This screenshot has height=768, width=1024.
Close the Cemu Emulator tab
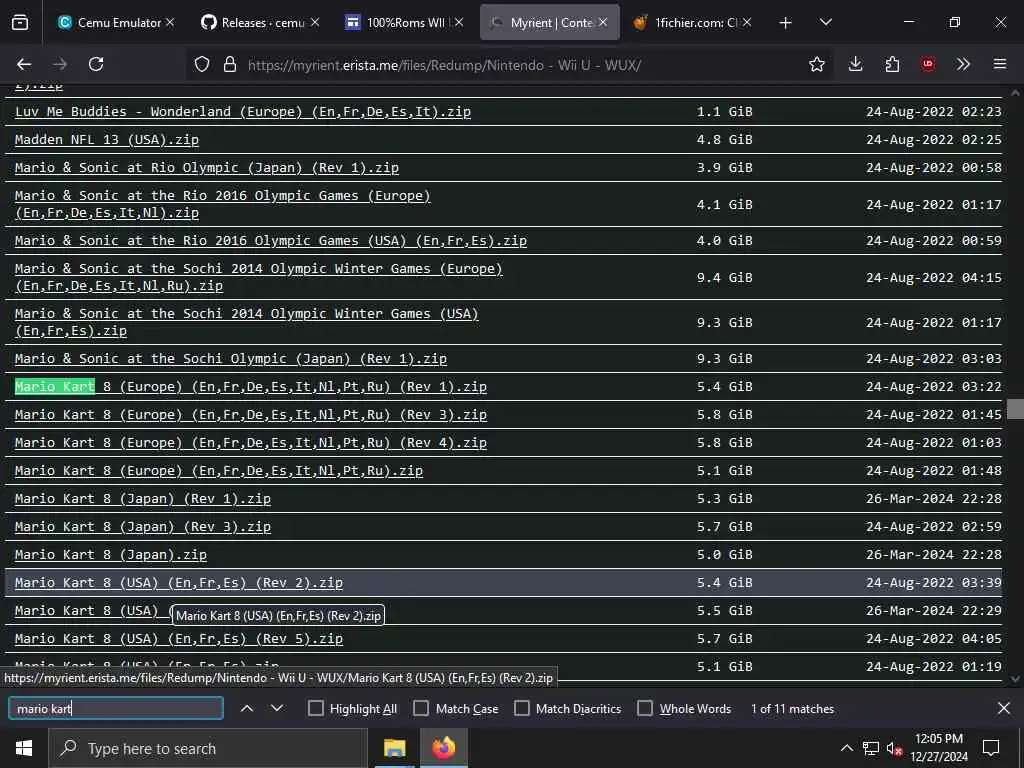tap(170, 22)
